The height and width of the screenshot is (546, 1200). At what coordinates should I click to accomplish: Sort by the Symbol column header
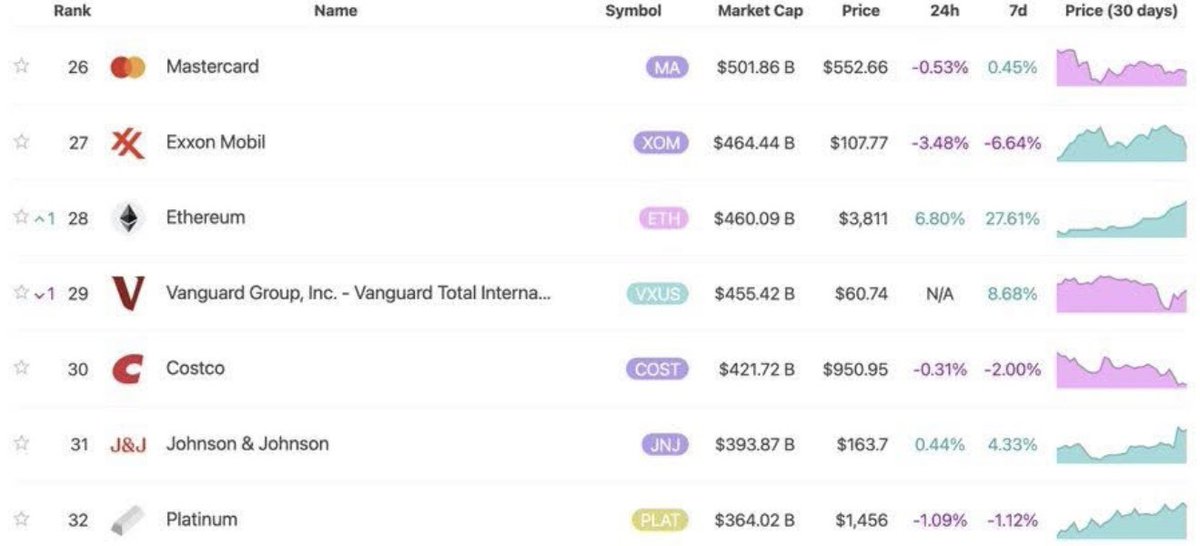point(633,11)
